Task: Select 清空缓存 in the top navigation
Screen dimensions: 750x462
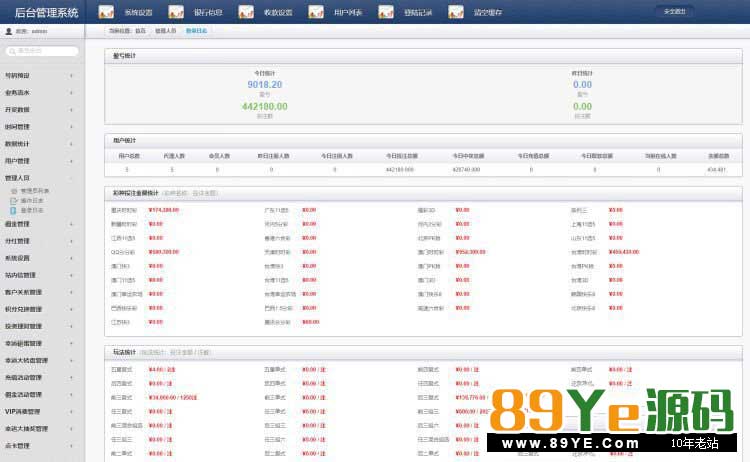Action: (x=488, y=12)
